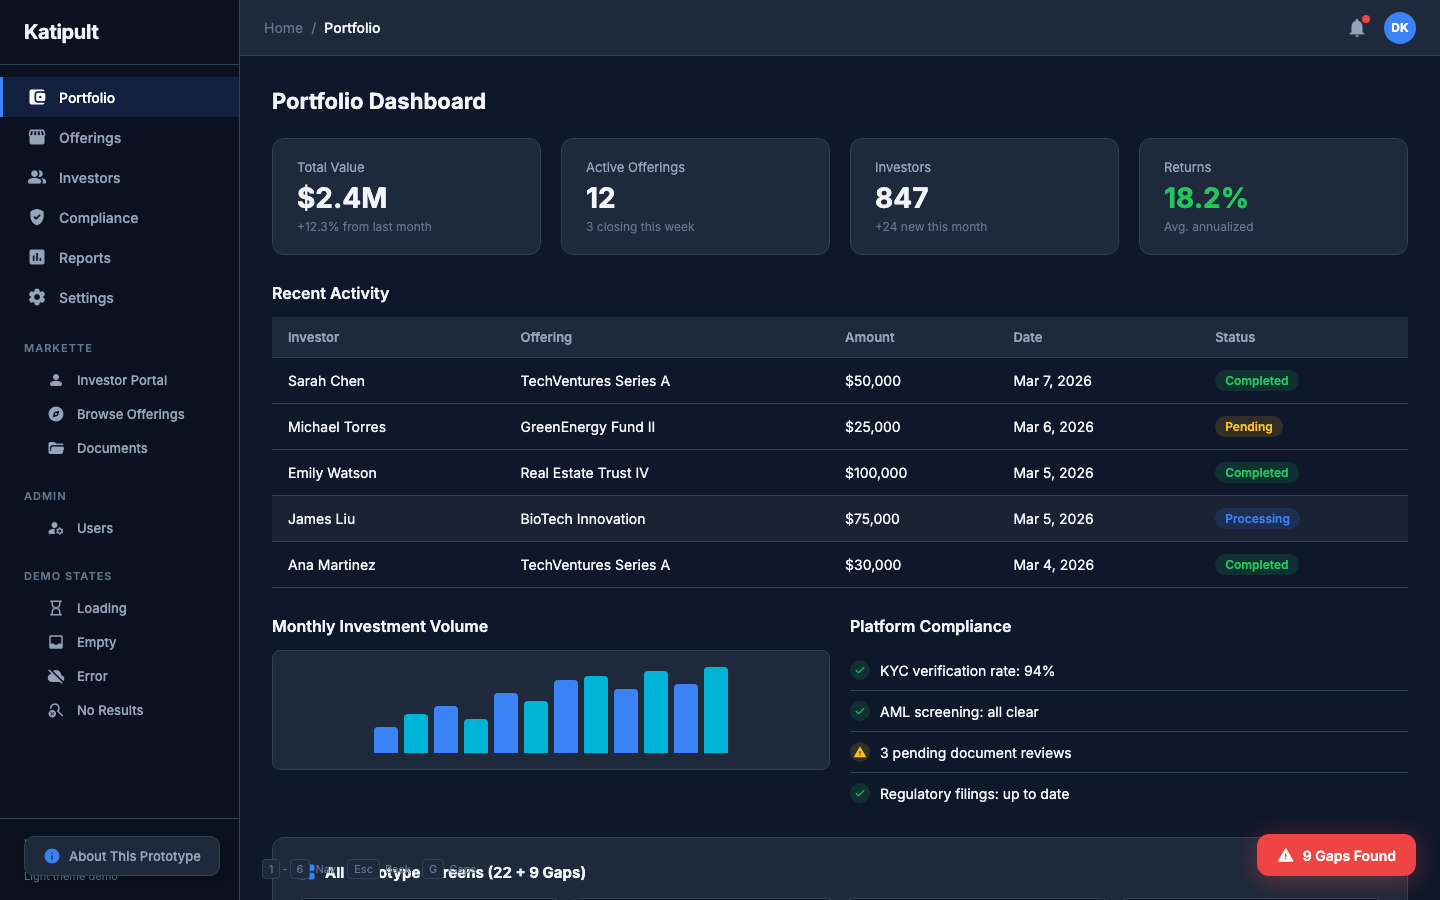Click the Reports bar-chart icon
Viewport: 1440px width, 900px height.
37,257
